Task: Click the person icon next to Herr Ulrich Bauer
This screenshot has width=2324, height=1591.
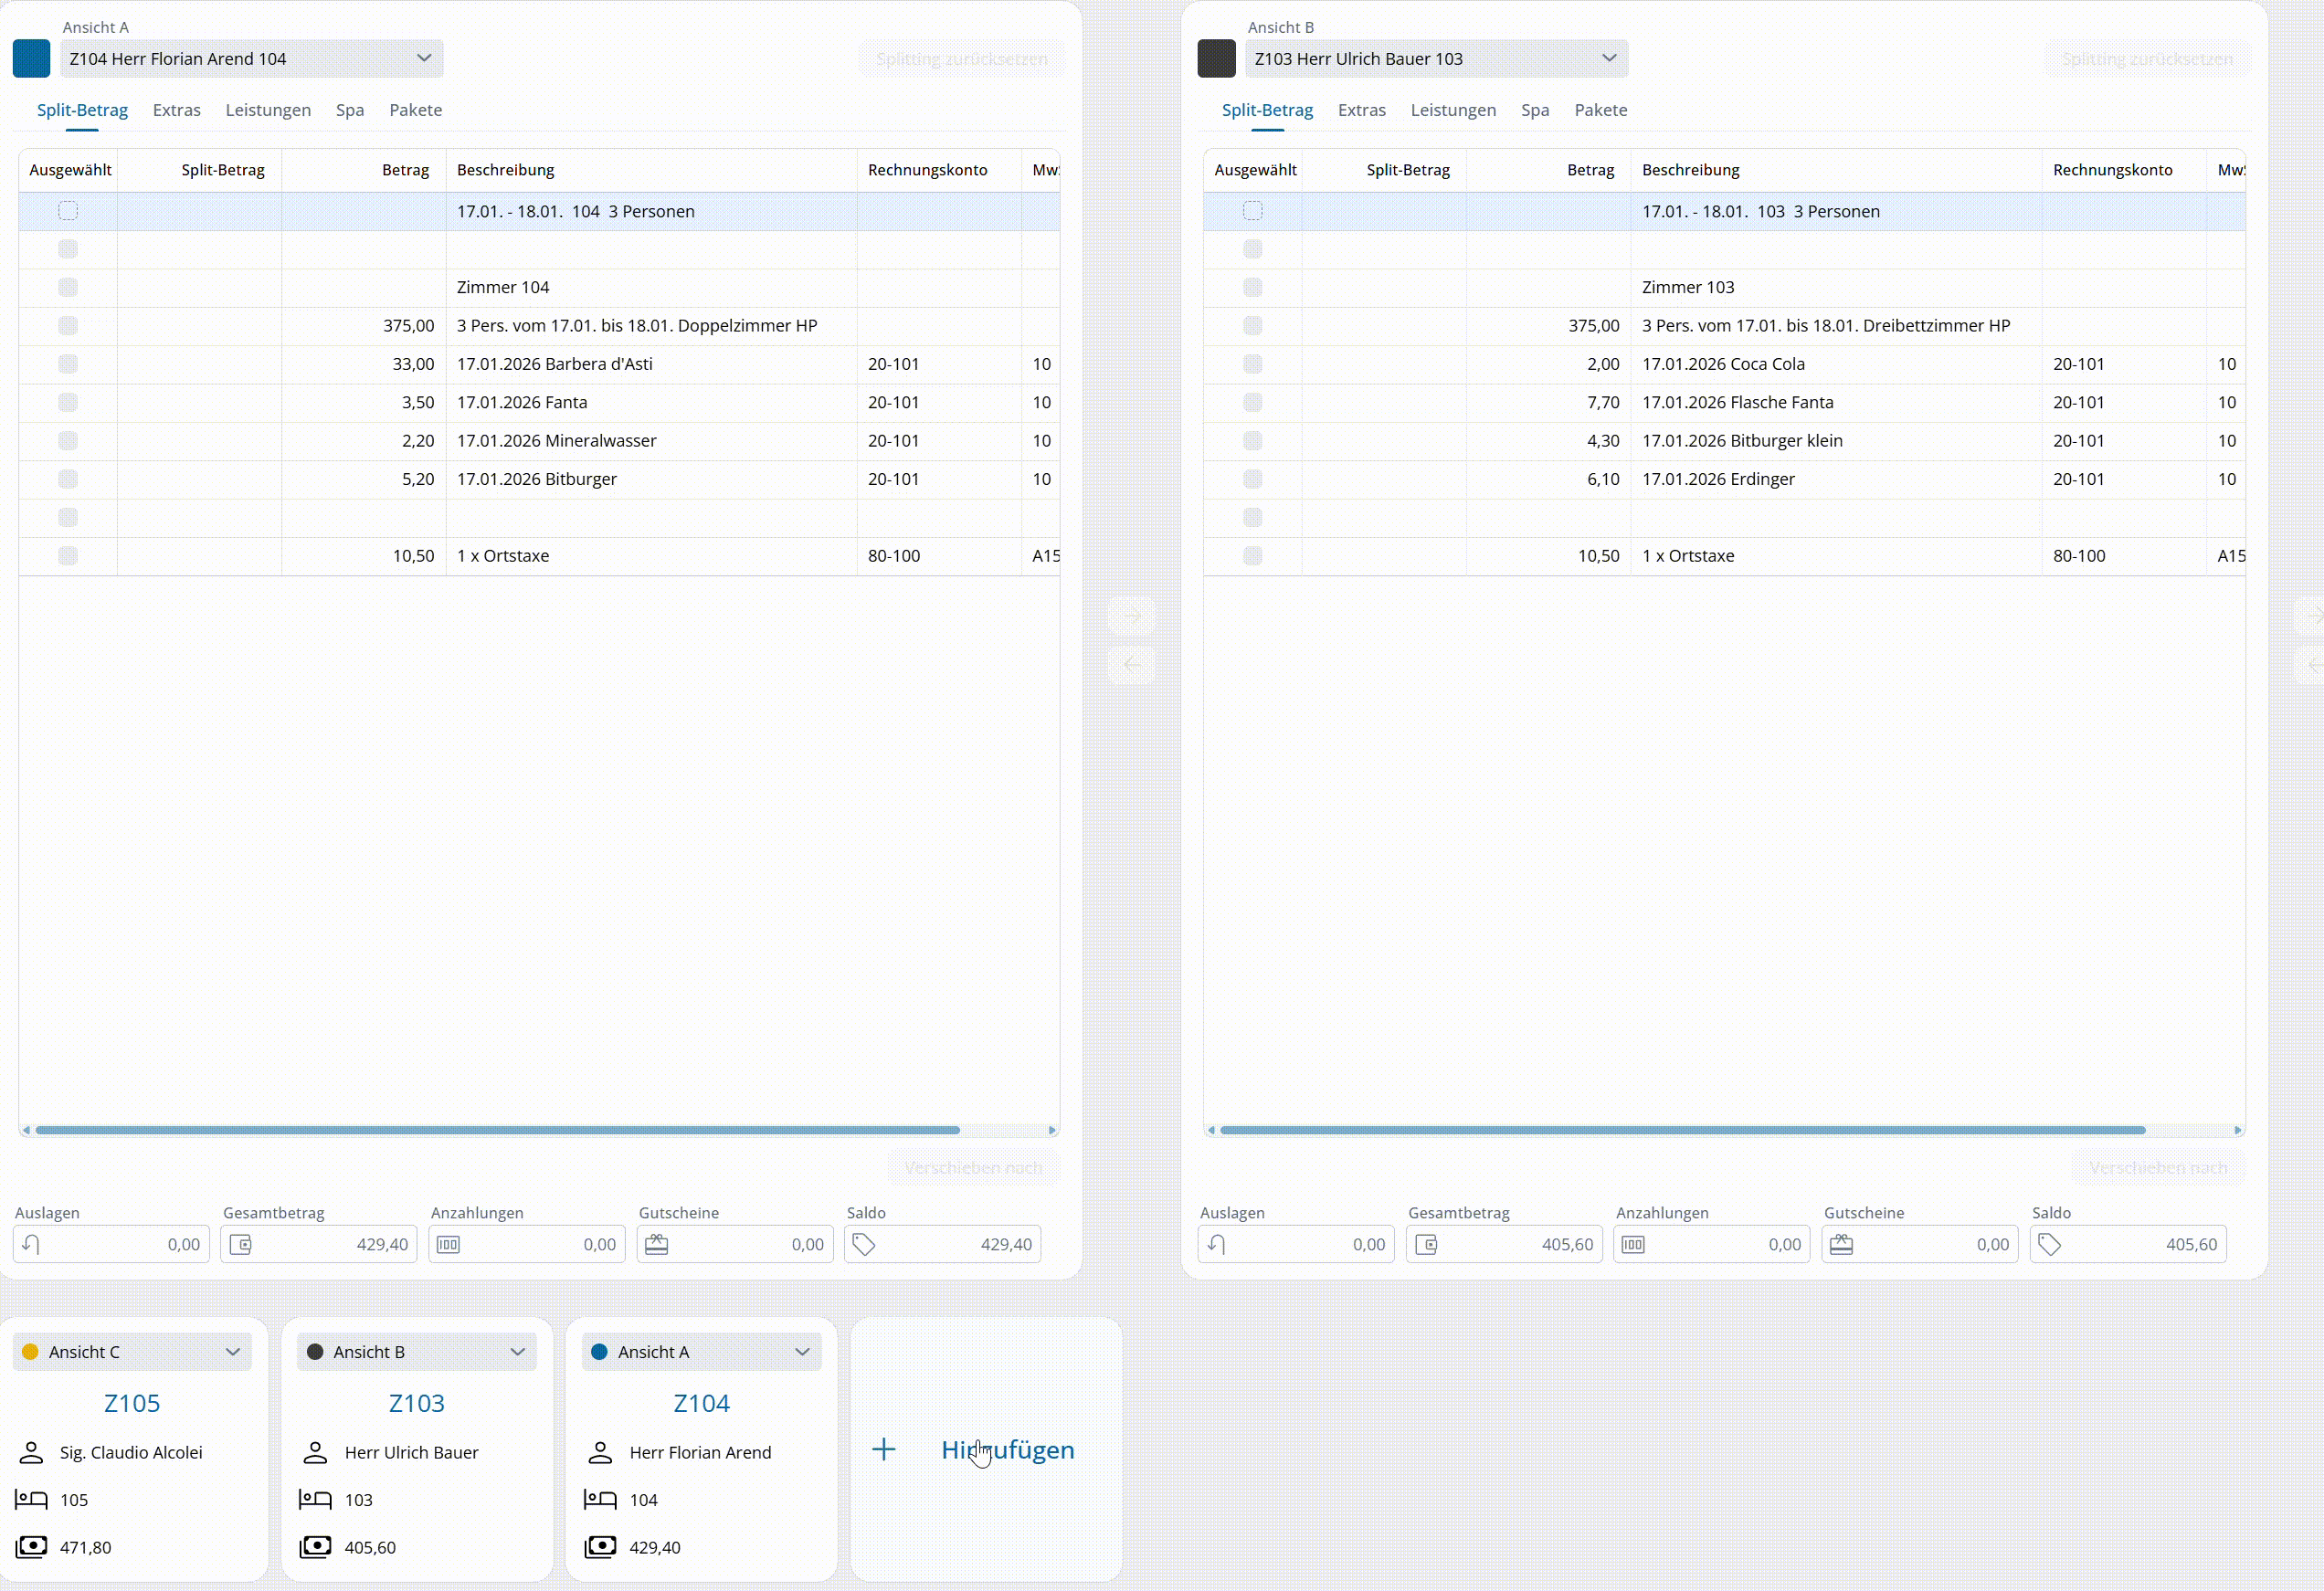Action: (316, 1452)
